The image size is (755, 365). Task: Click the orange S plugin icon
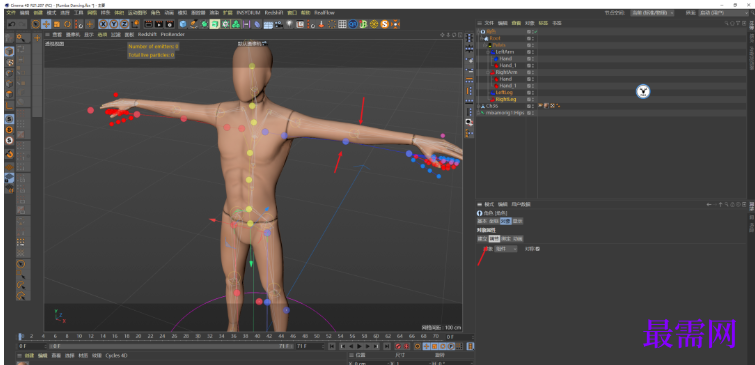(385, 24)
